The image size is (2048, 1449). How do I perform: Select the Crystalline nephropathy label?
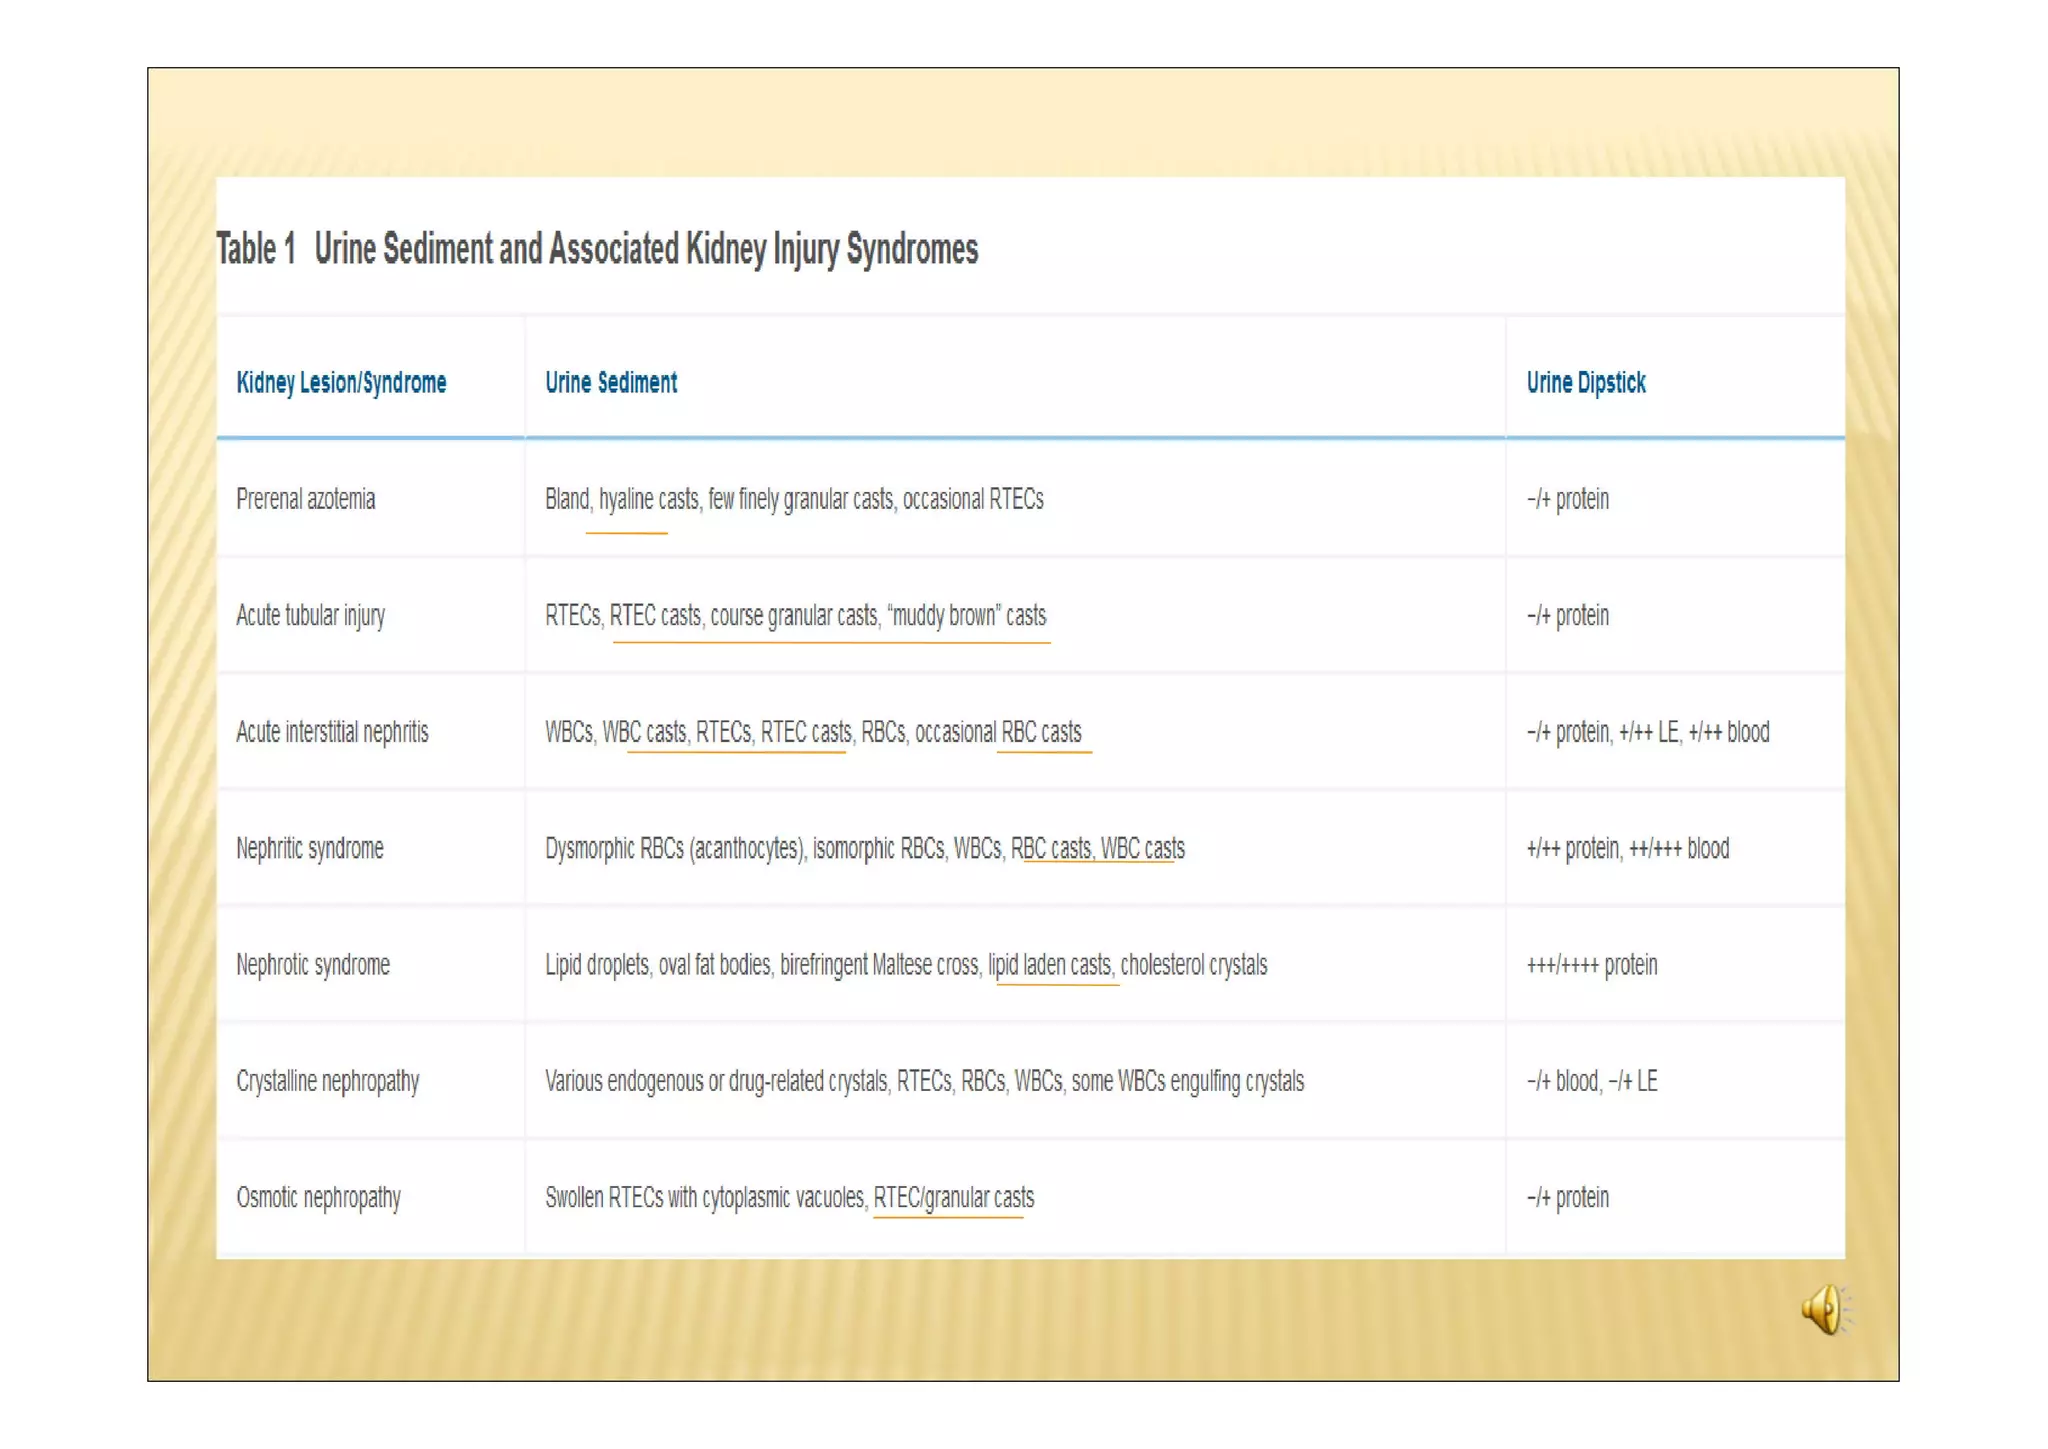click(x=327, y=1082)
